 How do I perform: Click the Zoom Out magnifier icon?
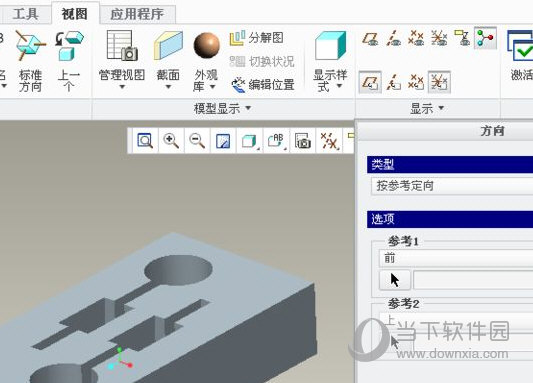(197, 141)
